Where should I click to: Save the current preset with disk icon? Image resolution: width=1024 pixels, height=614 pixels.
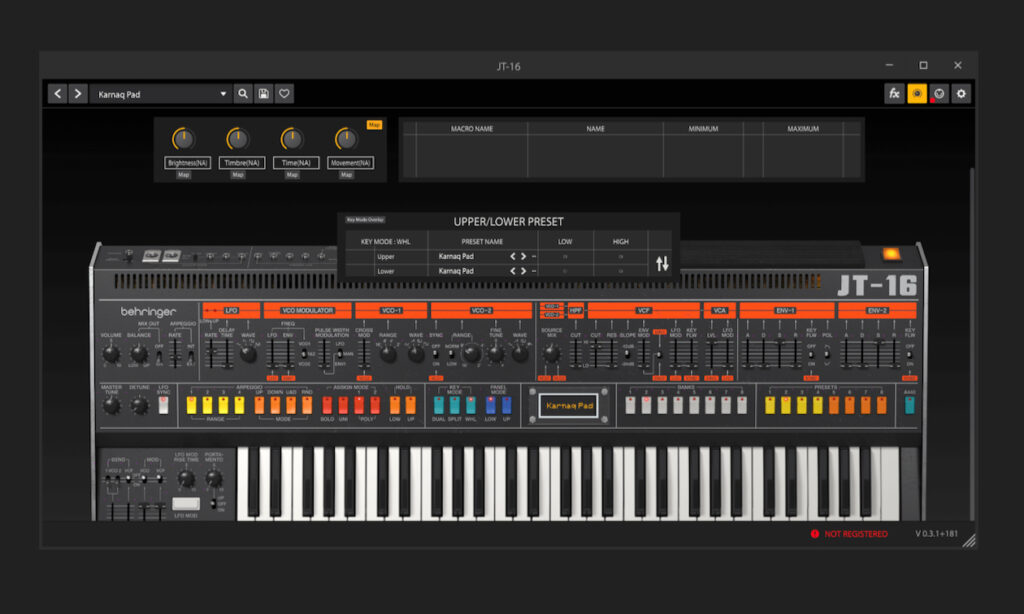[x=263, y=93]
